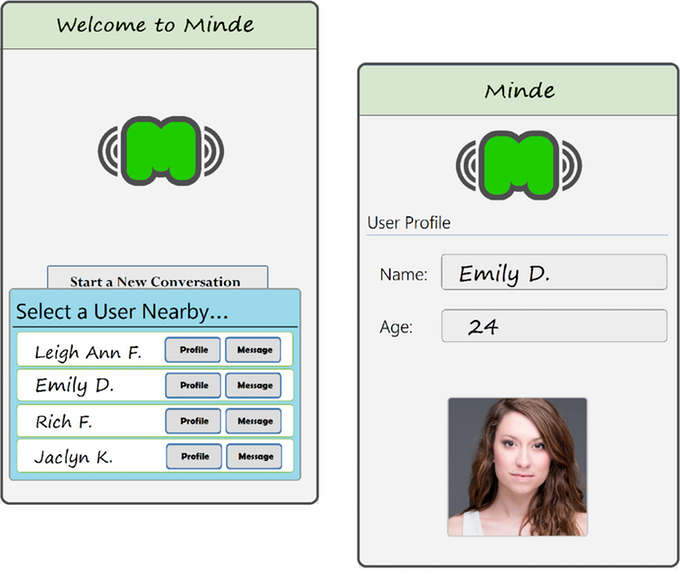Open Rich F.'s profile
The width and height of the screenshot is (680, 574).
(x=193, y=421)
